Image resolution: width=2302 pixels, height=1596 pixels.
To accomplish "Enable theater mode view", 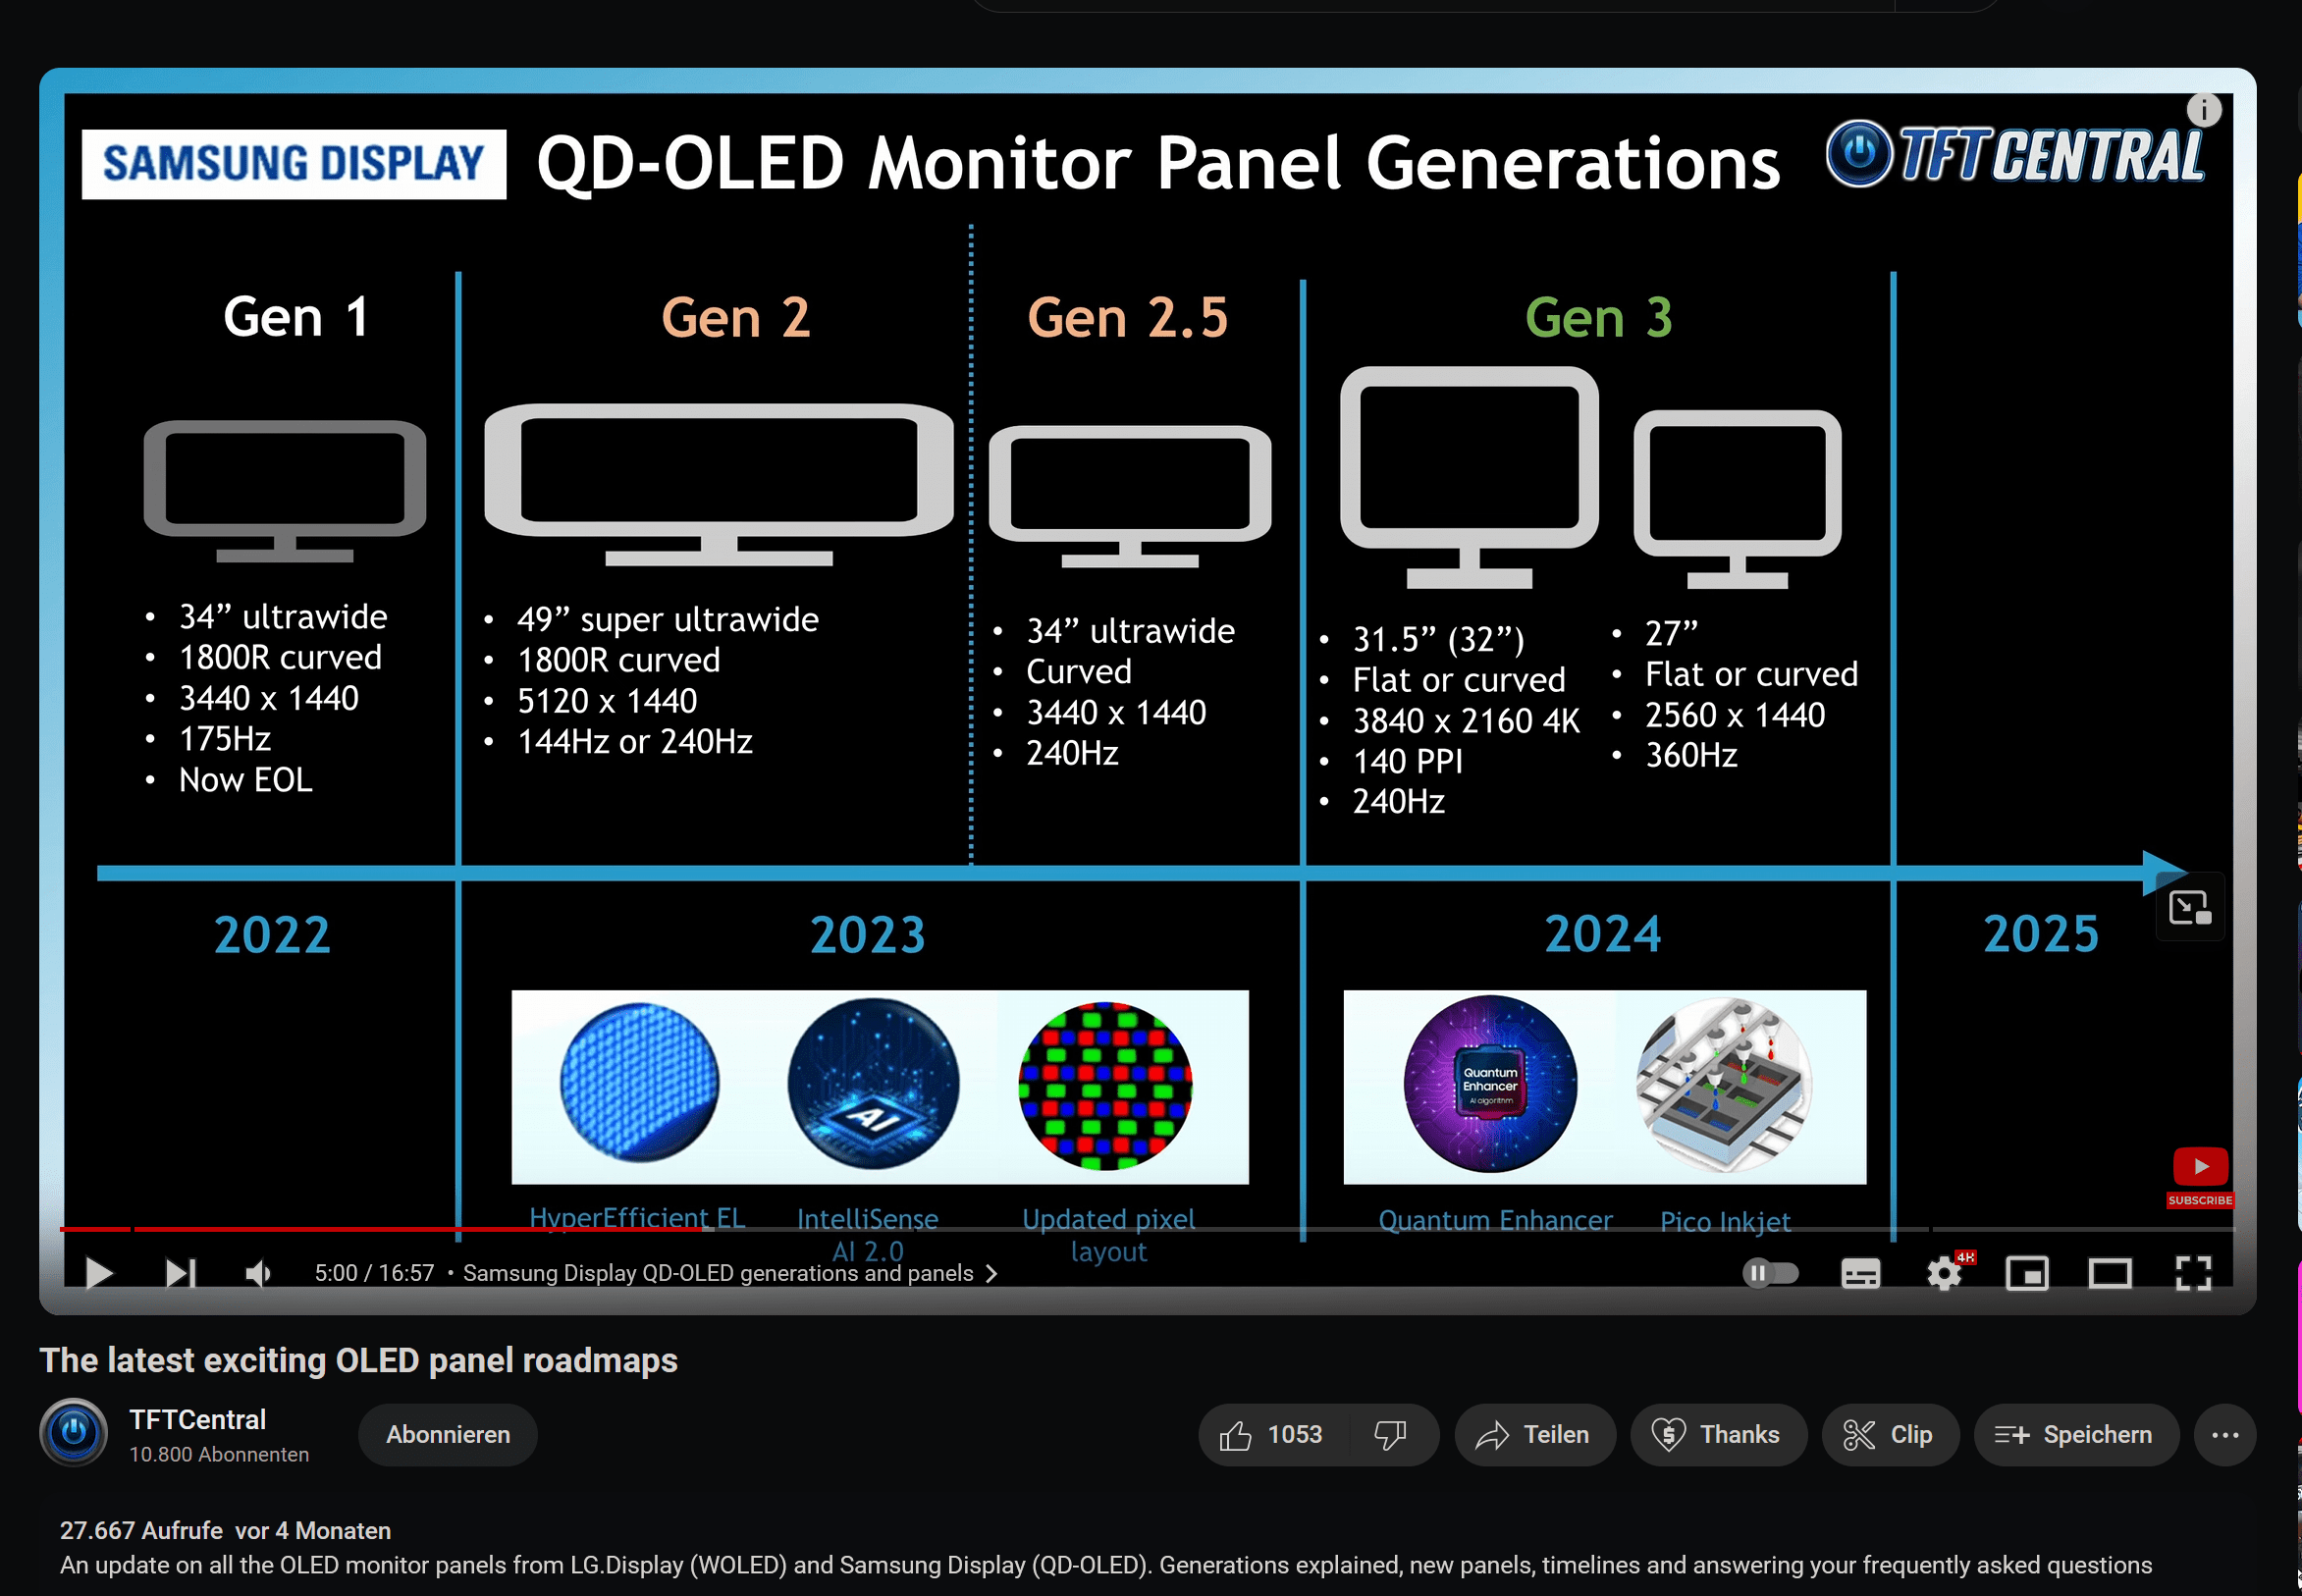I will point(2110,1274).
